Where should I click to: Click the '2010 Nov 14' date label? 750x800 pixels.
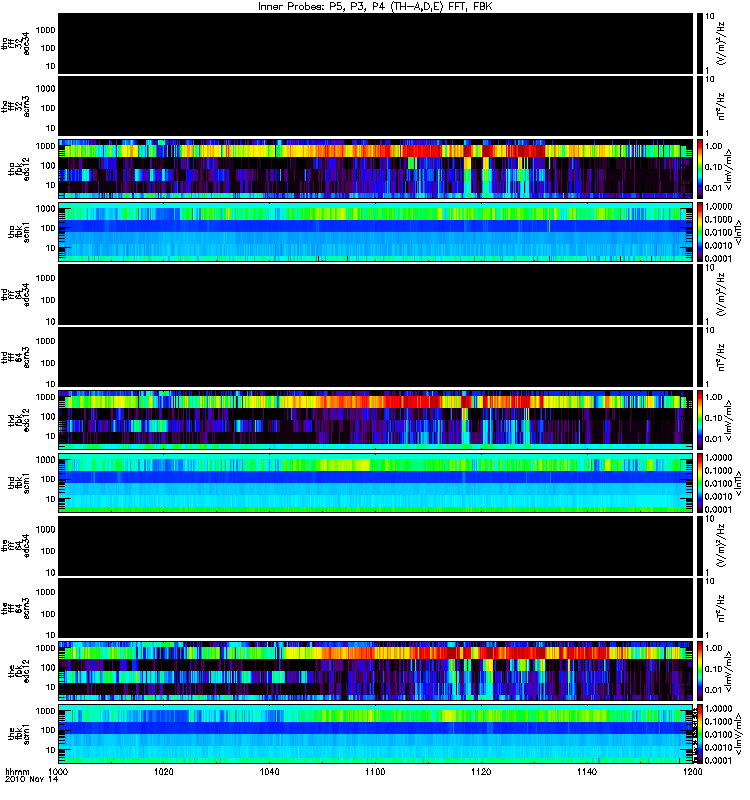click(x=32, y=779)
